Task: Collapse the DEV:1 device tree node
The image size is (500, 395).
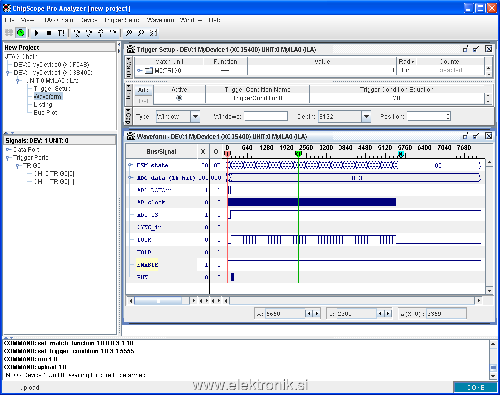Action: point(8,73)
